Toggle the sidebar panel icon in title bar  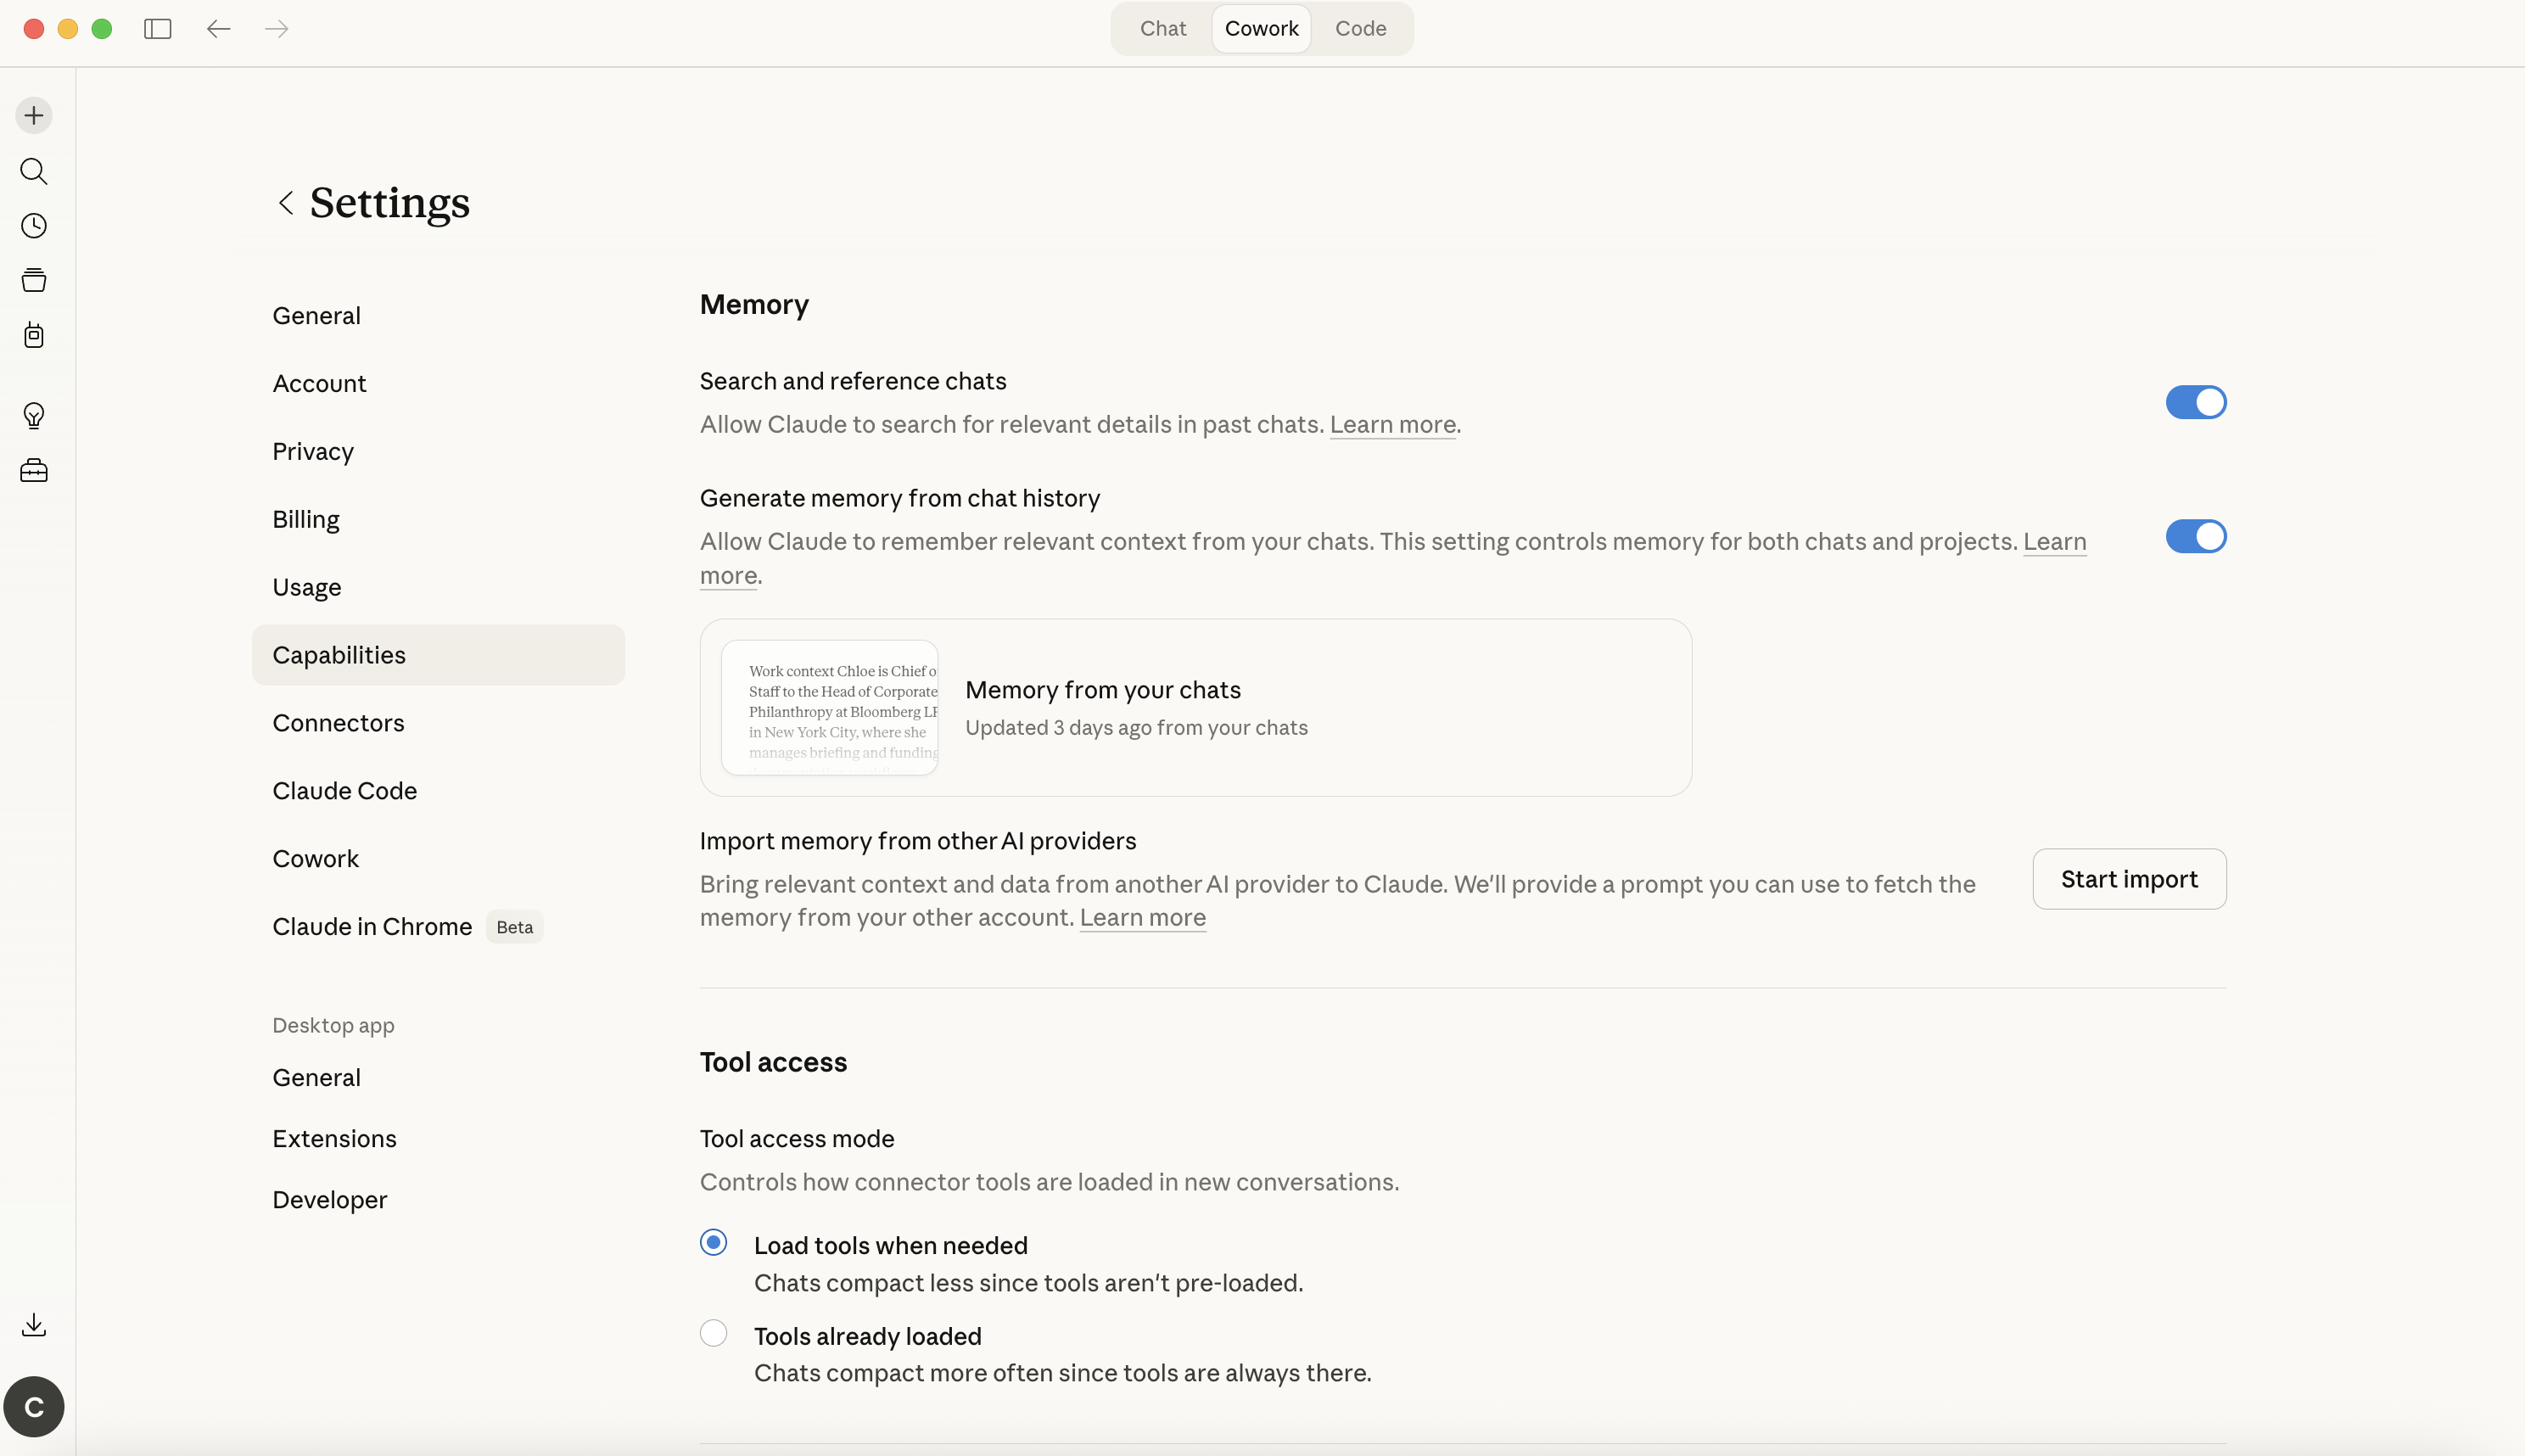[158, 29]
